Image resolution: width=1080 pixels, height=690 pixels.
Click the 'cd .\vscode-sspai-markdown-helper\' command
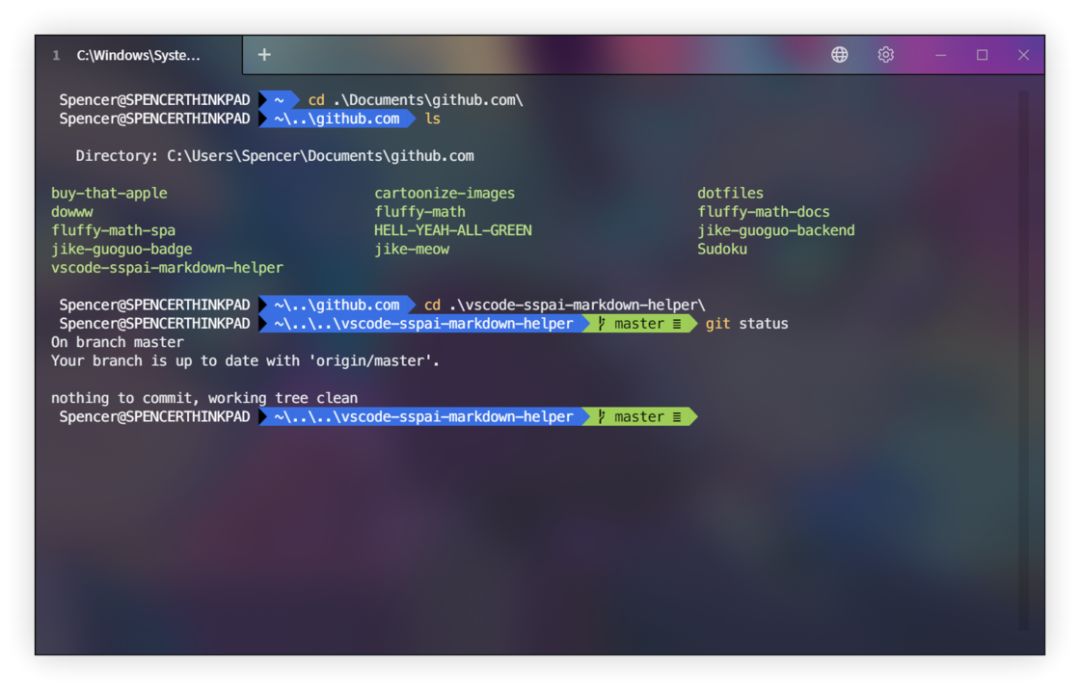tap(564, 304)
